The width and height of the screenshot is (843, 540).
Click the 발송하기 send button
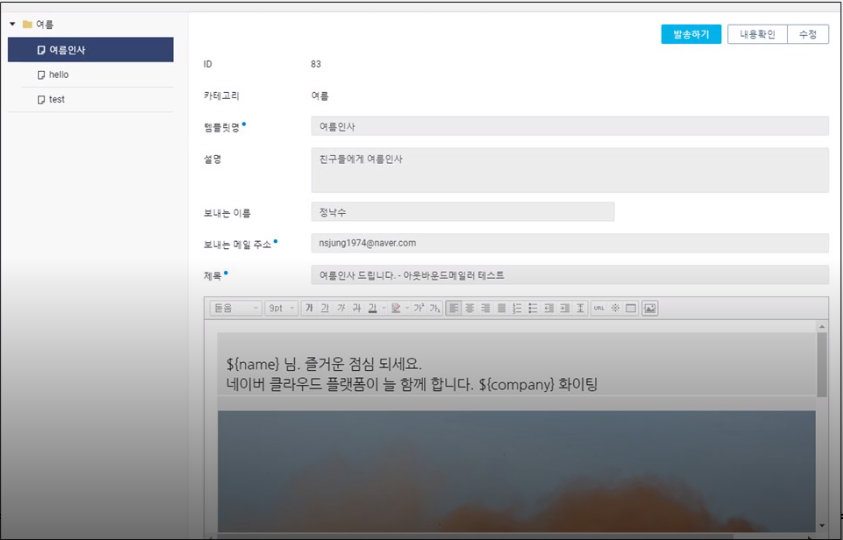click(x=691, y=34)
